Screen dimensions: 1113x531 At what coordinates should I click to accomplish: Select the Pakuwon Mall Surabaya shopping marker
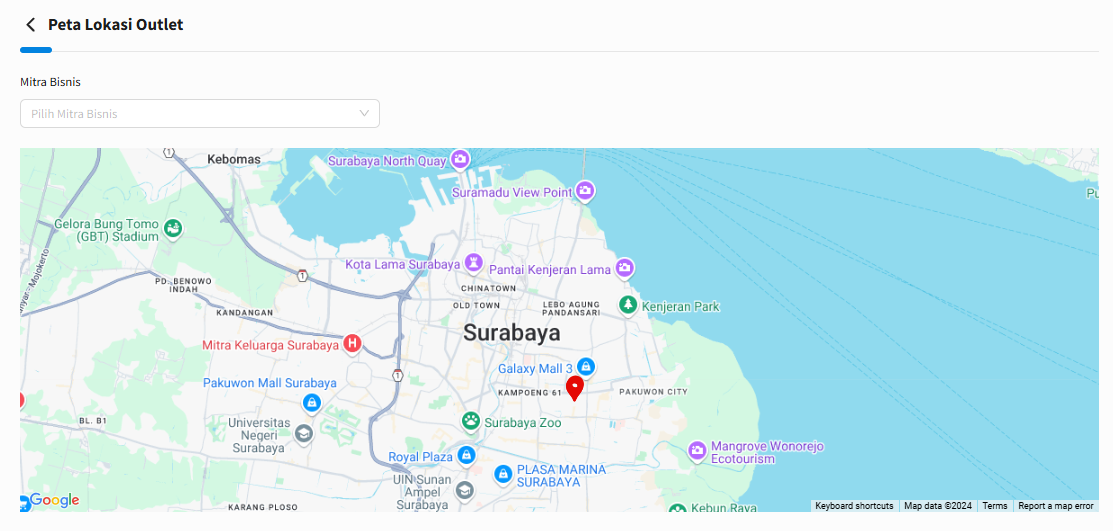tap(311, 403)
